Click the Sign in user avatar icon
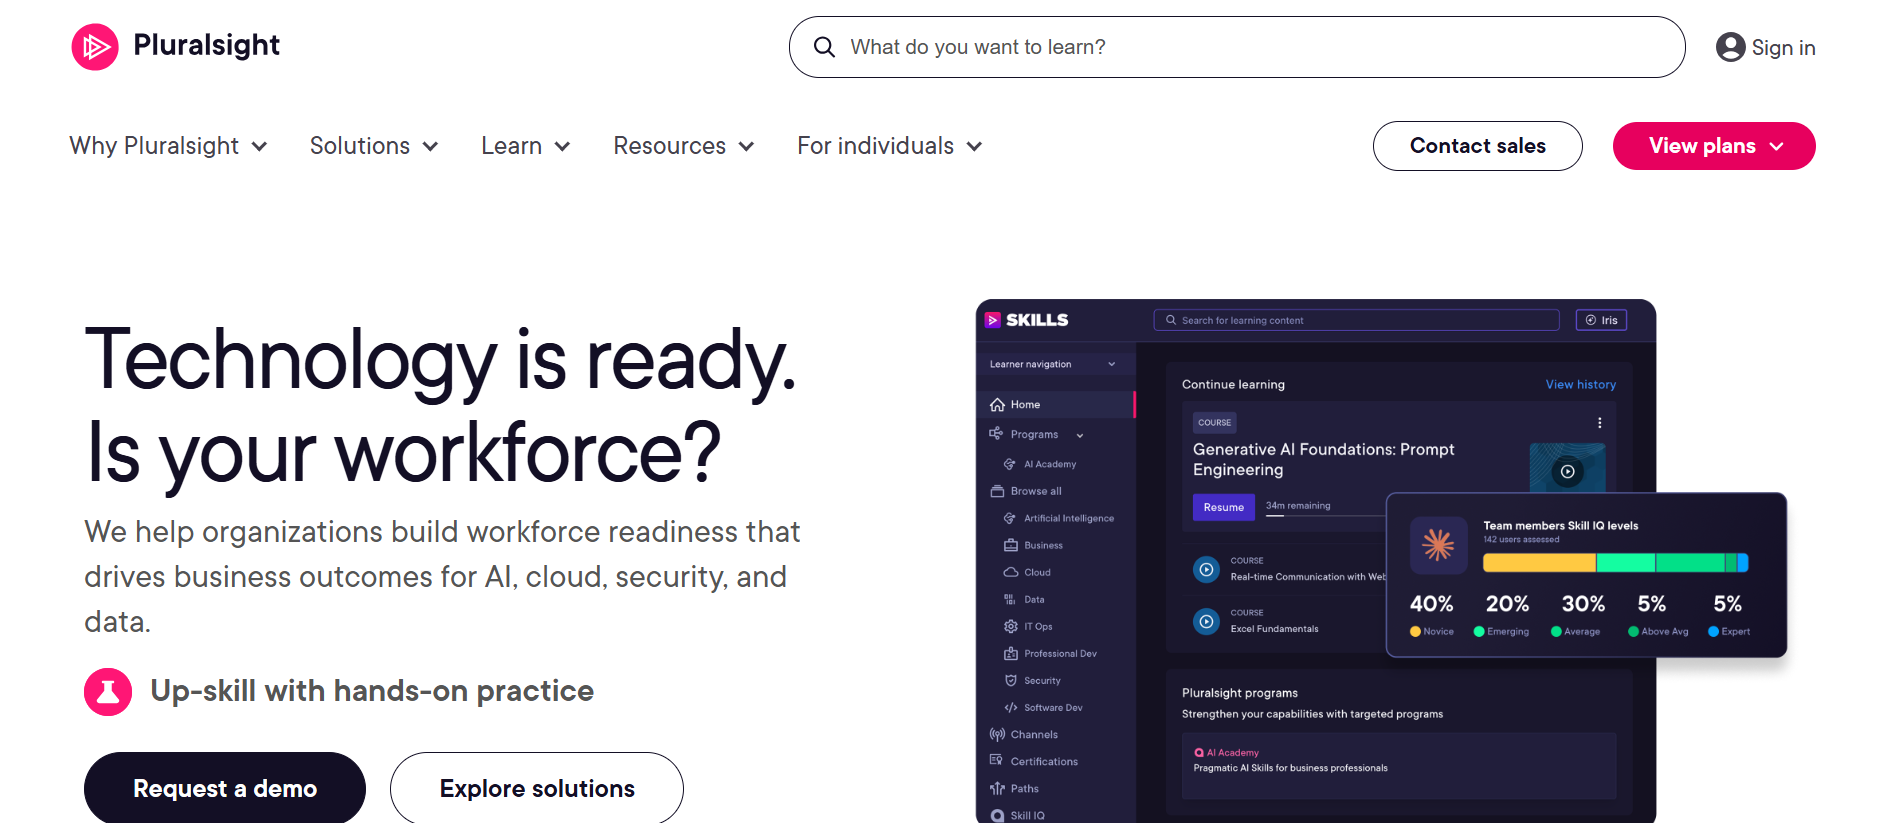1887x823 pixels. (1730, 47)
